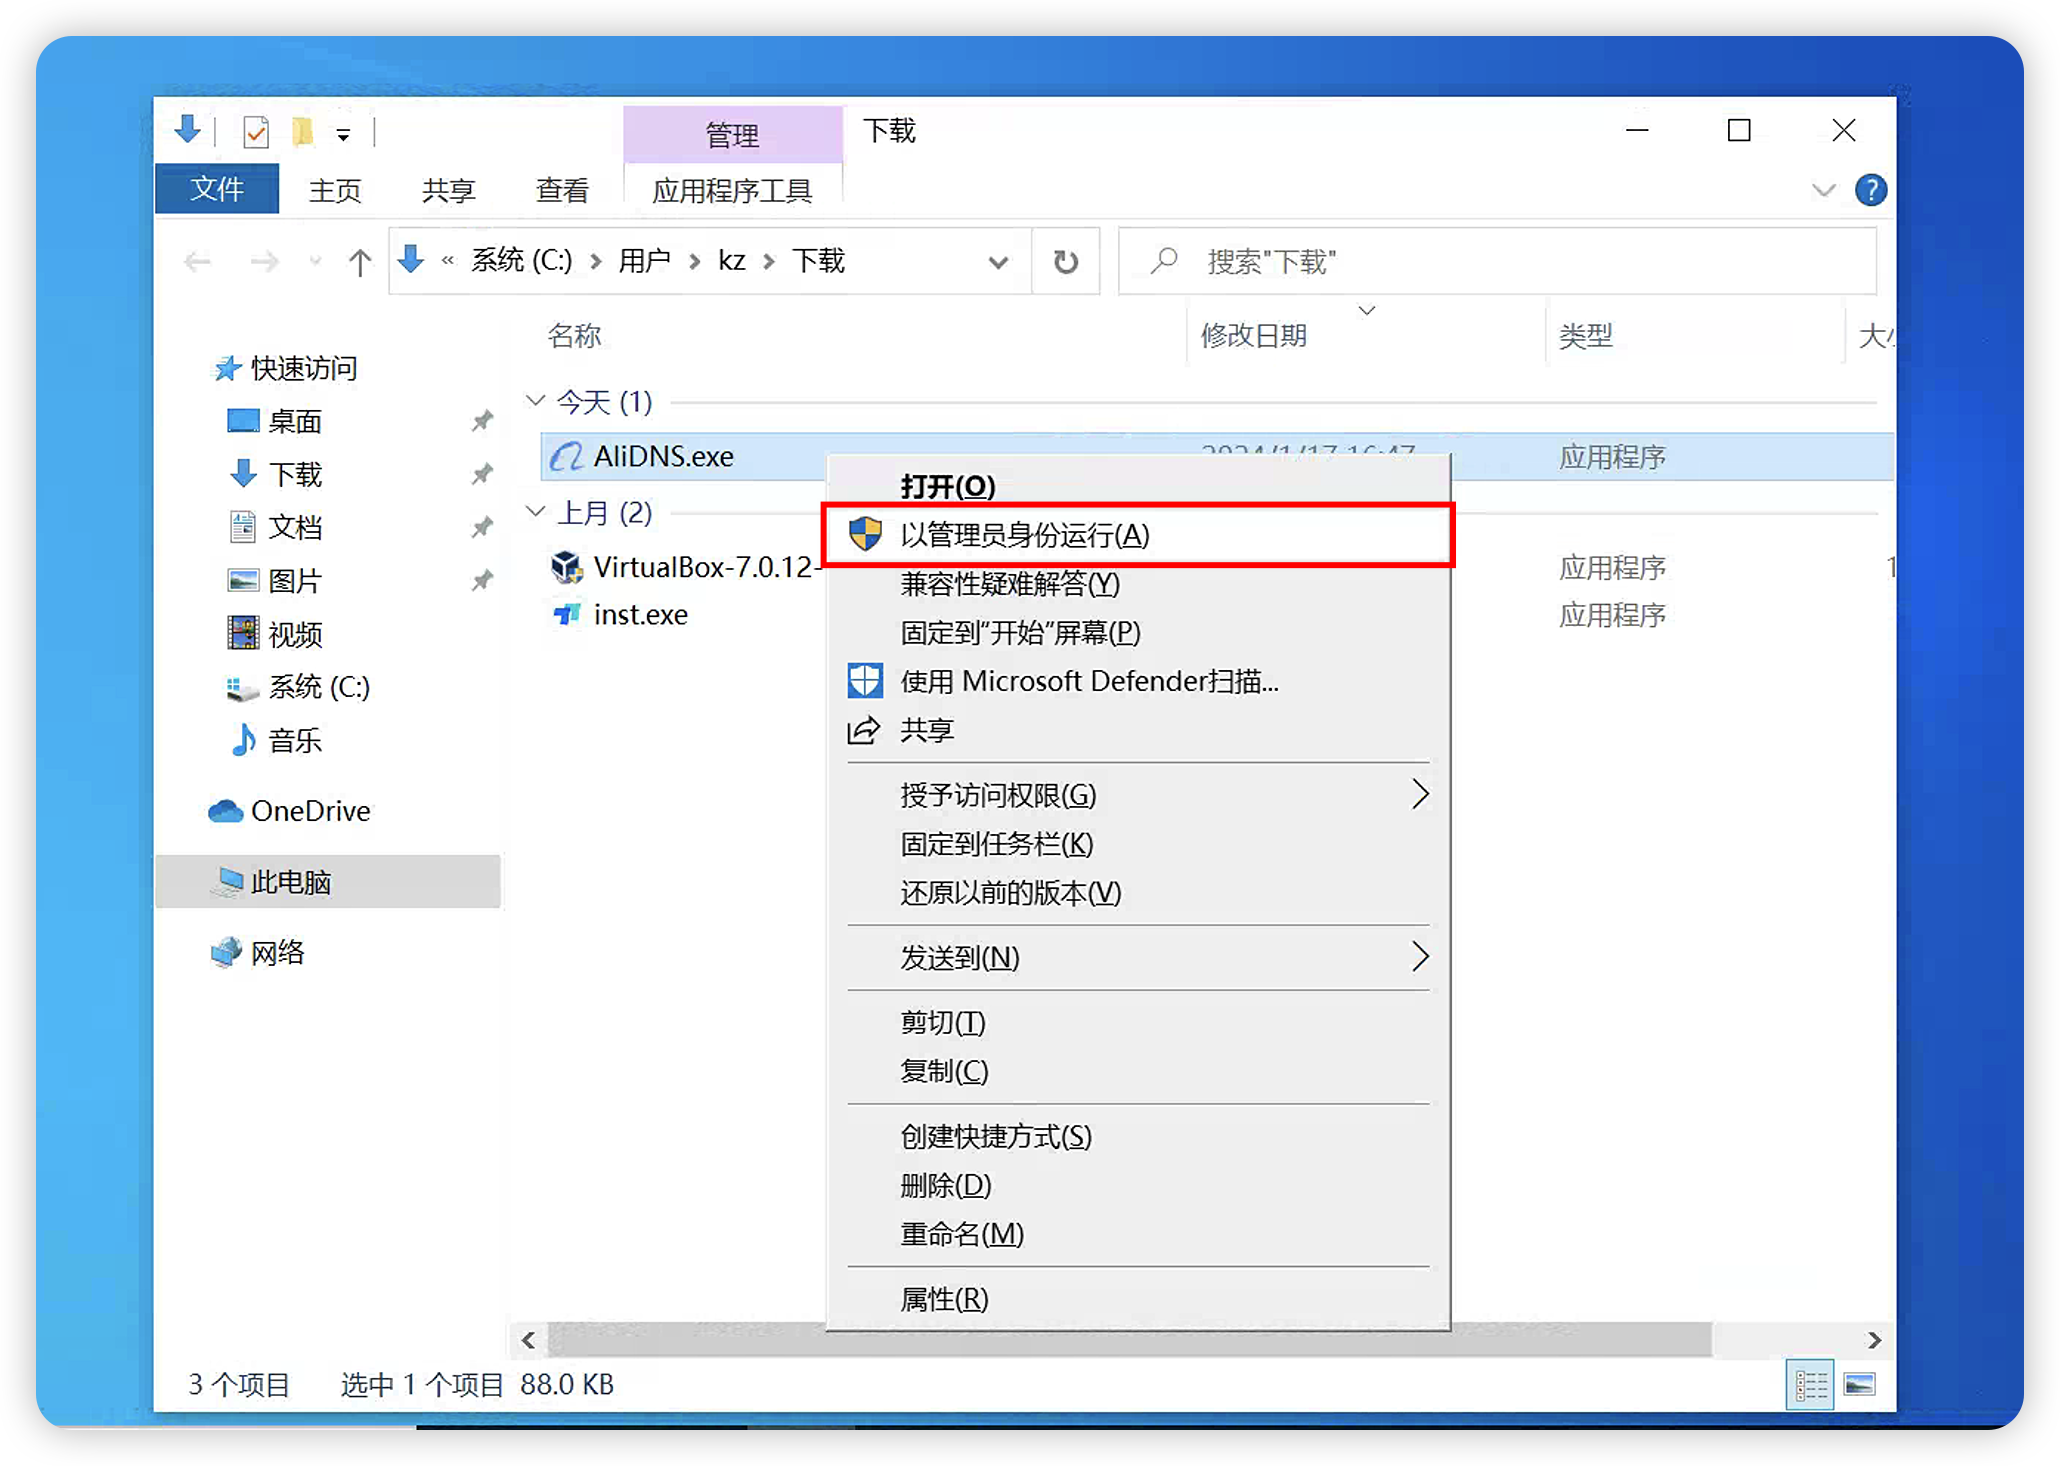The image size is (2060, 1466).
Task: Click new folder icon in quick access toolbar
Action: click(303, 131)
